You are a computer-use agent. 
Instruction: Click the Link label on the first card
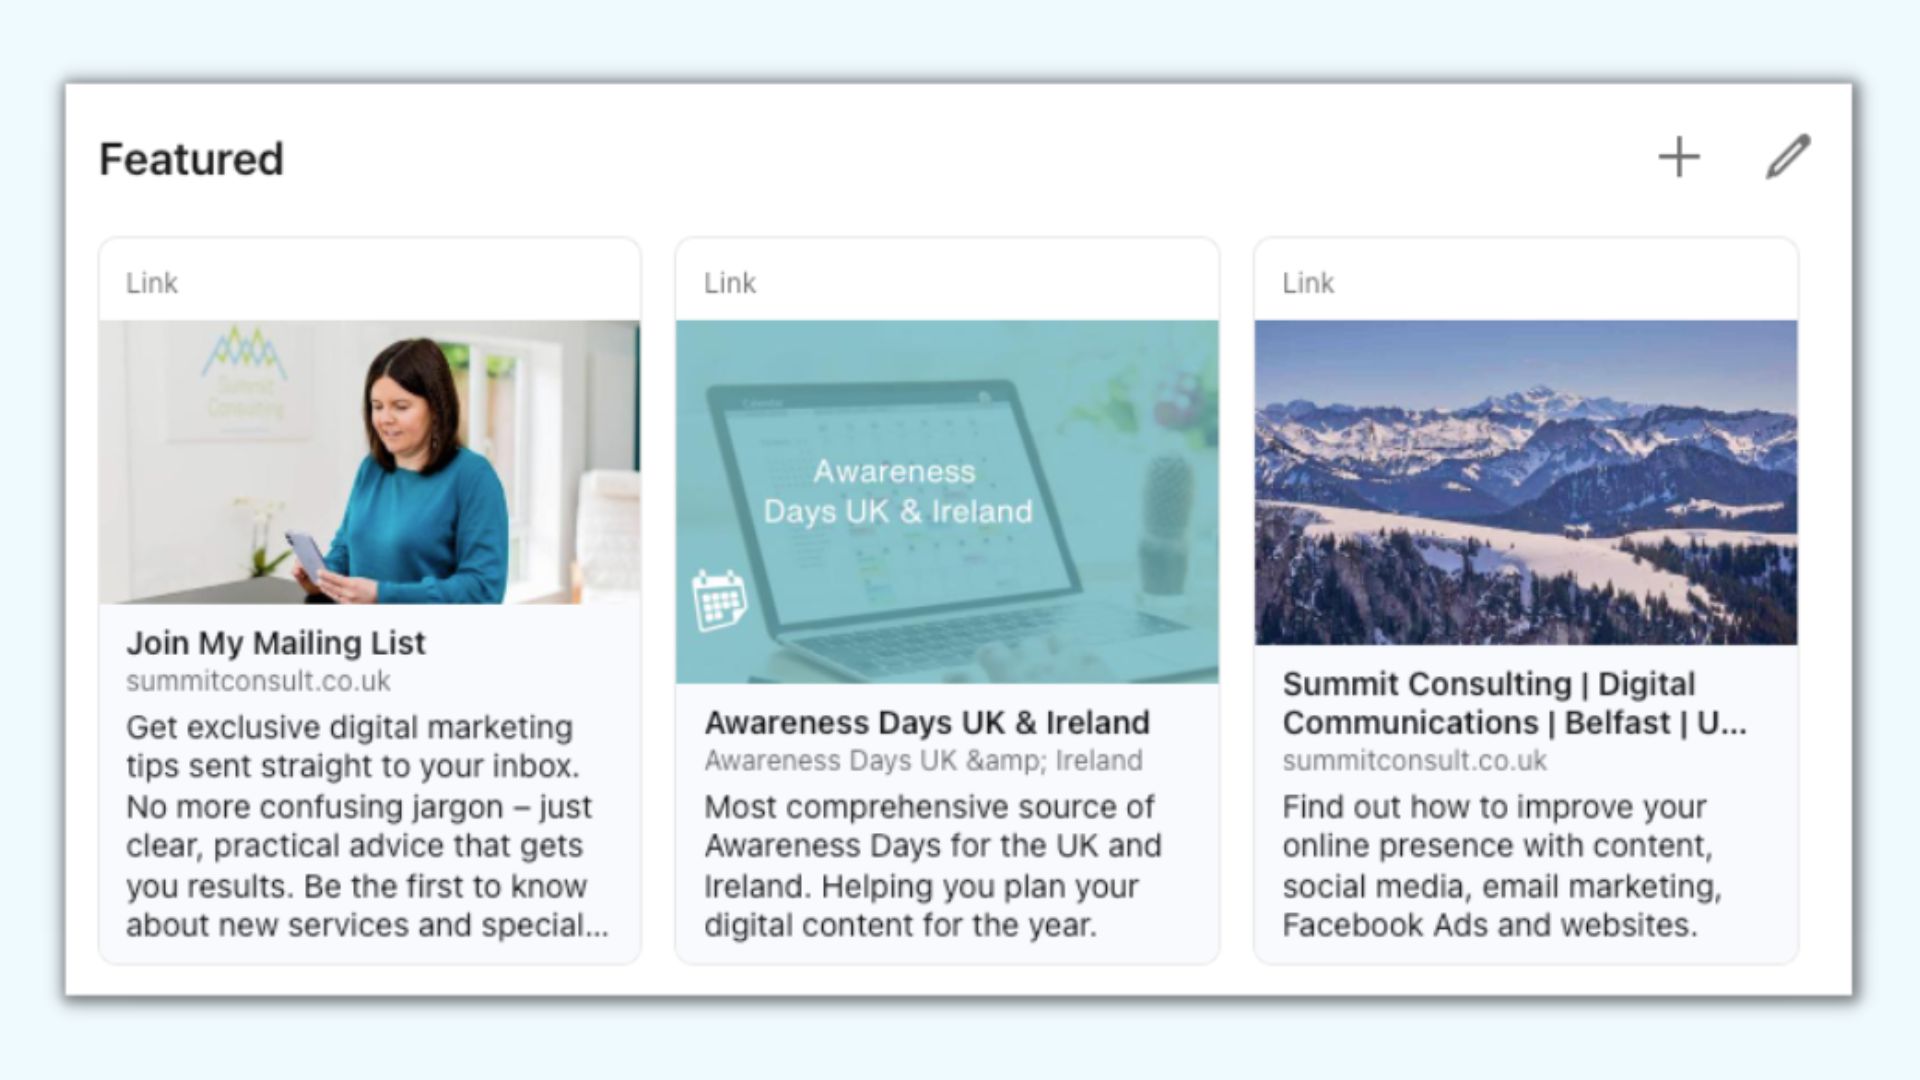(152, 283)
